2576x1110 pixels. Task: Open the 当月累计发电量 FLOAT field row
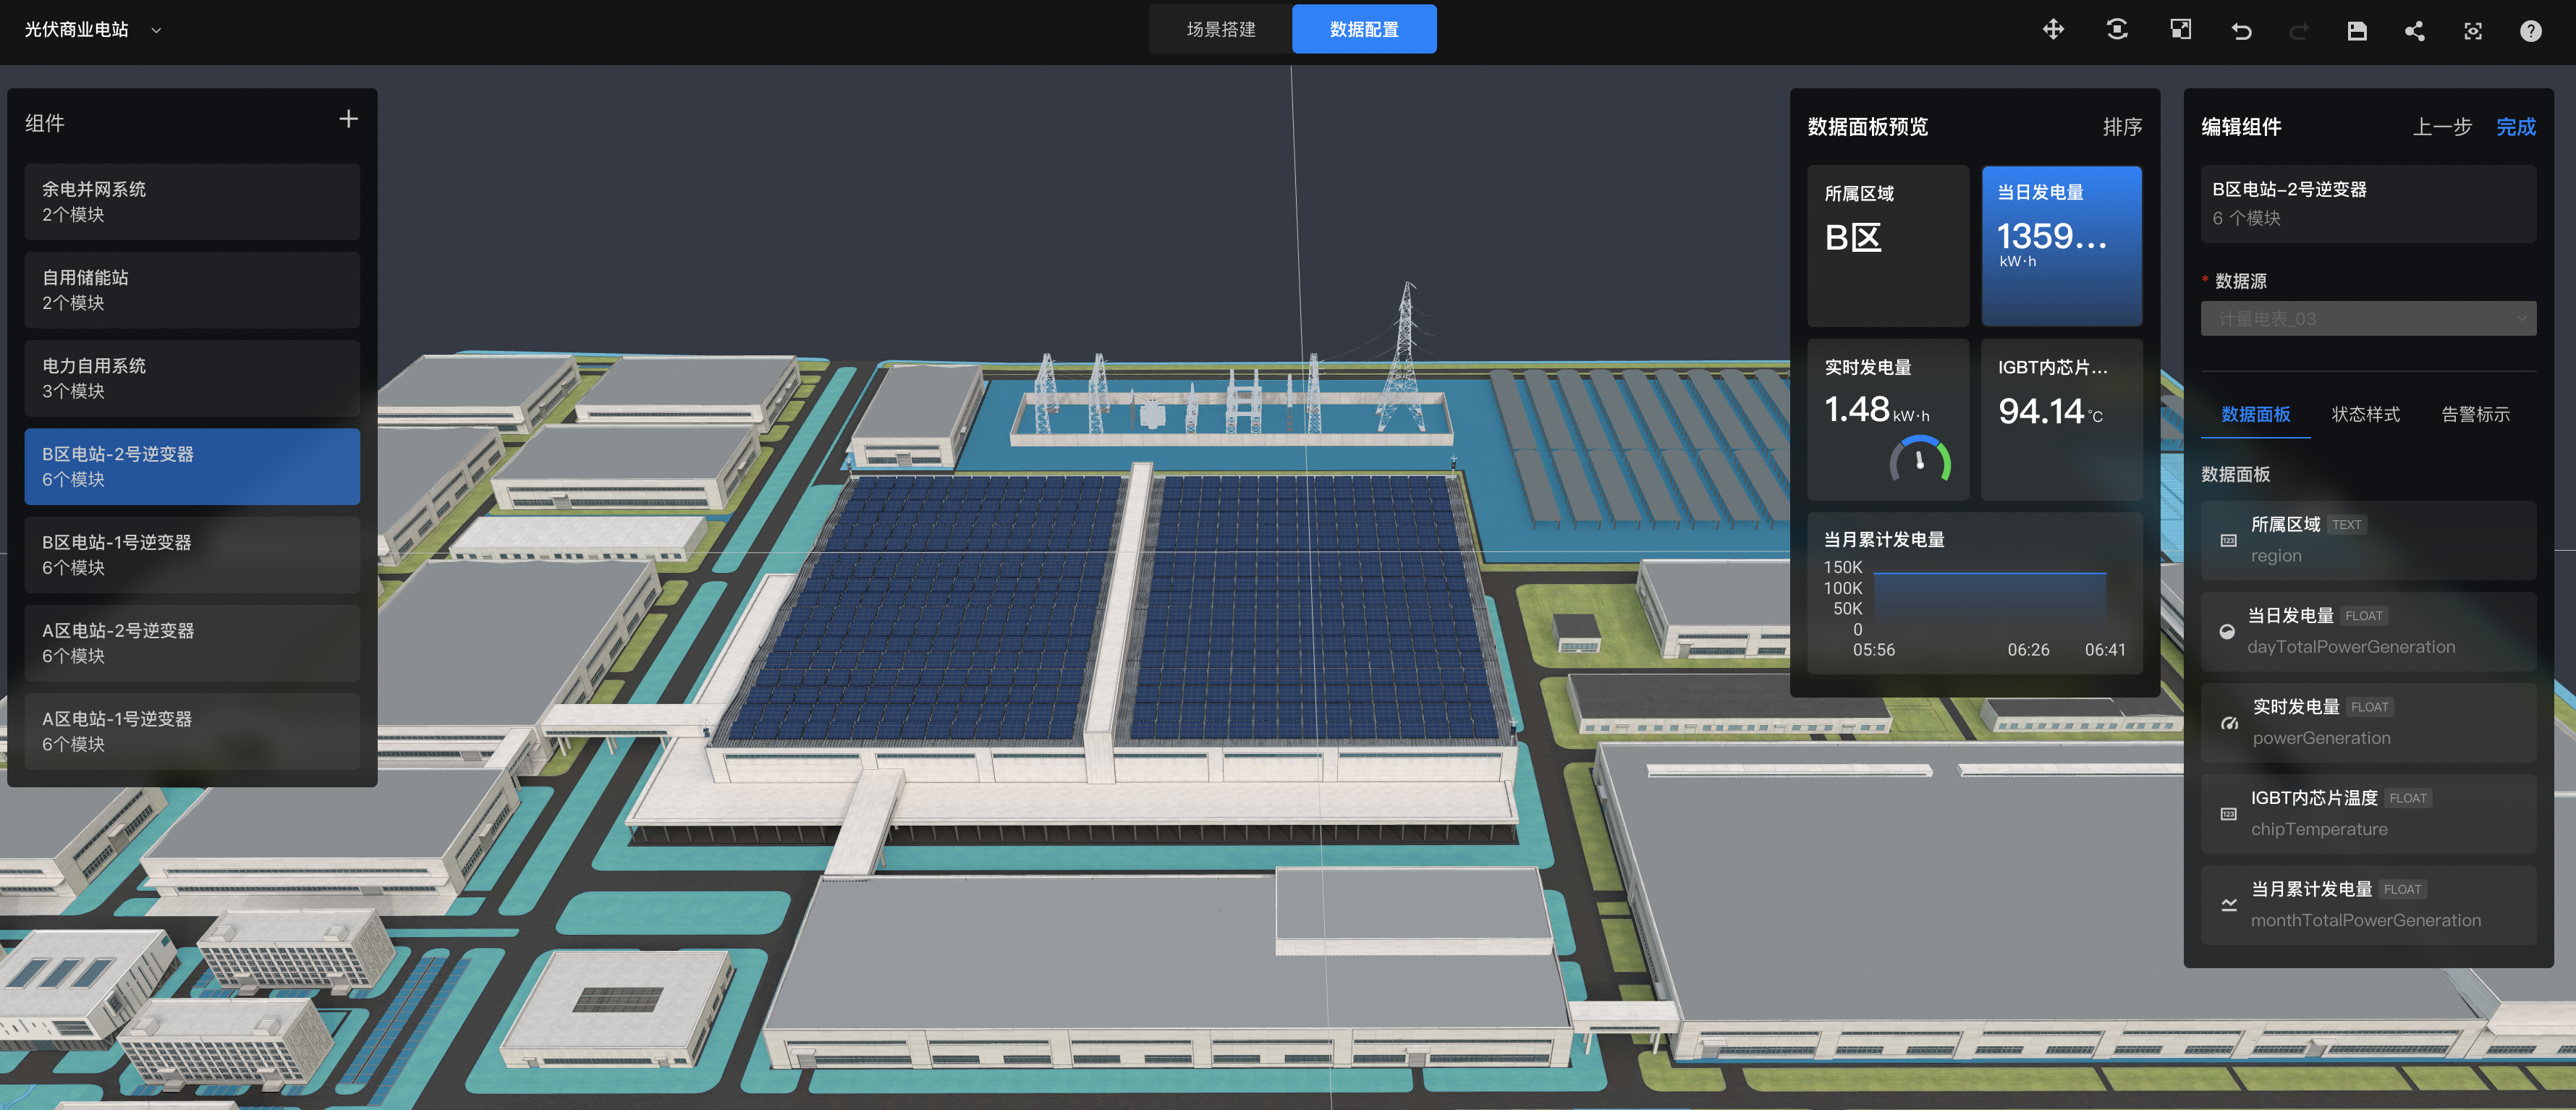point(2368,905)
